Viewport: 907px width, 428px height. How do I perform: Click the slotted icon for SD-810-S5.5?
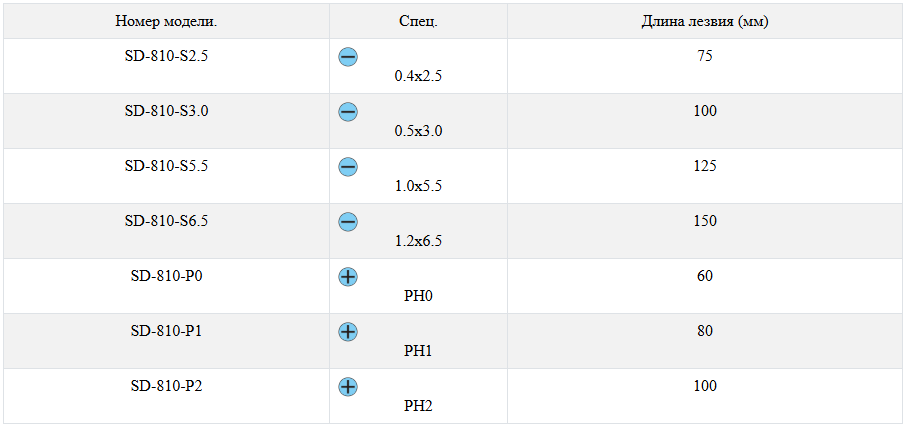coord(348,167)
